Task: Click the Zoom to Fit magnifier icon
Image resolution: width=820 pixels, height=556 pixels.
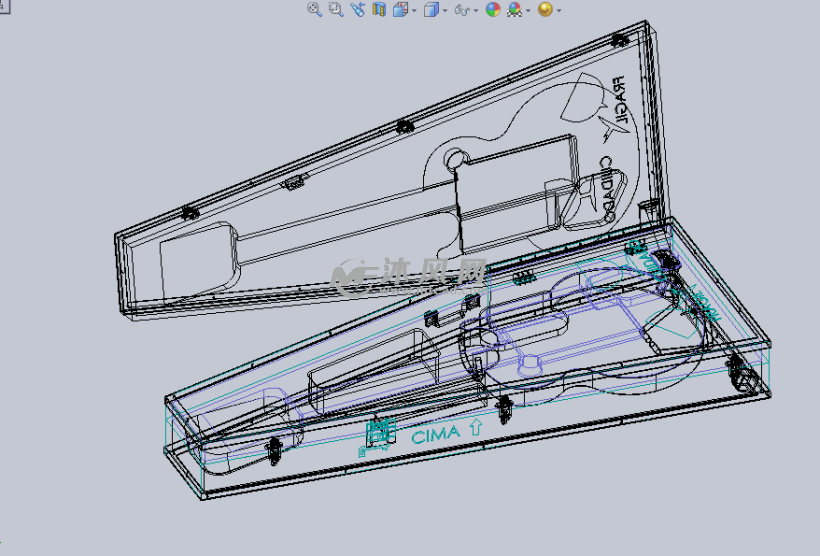Action: tap(314, 9)
